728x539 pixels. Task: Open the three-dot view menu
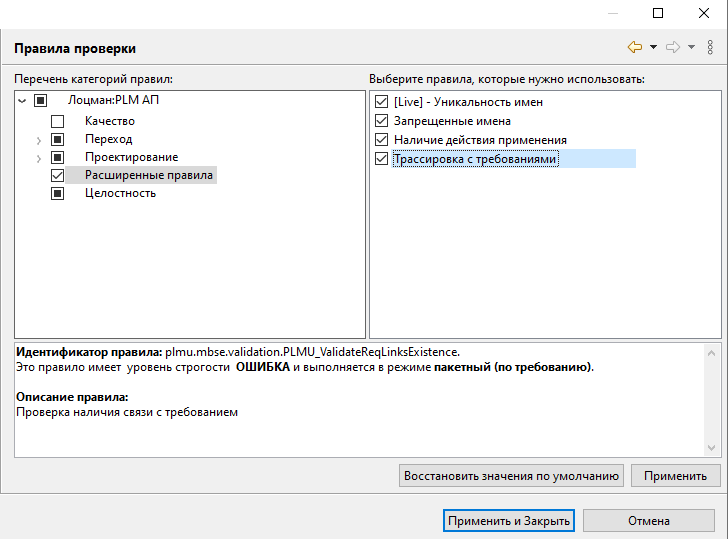pos(710,47)
